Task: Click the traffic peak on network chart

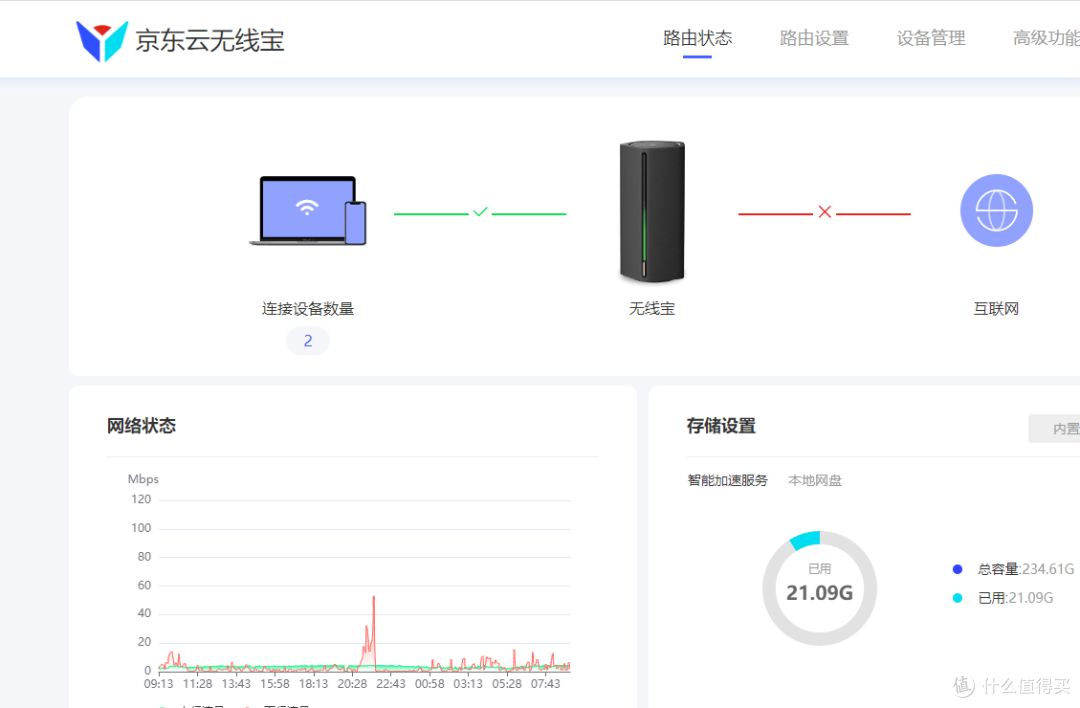Action: [373, 598]
